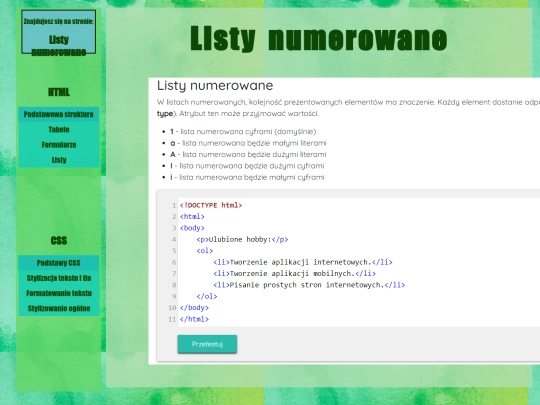Click the DOCTYPE html code line
Image resolution: width=540 pixels, height=405 pixels.
[x=211, y=205]
